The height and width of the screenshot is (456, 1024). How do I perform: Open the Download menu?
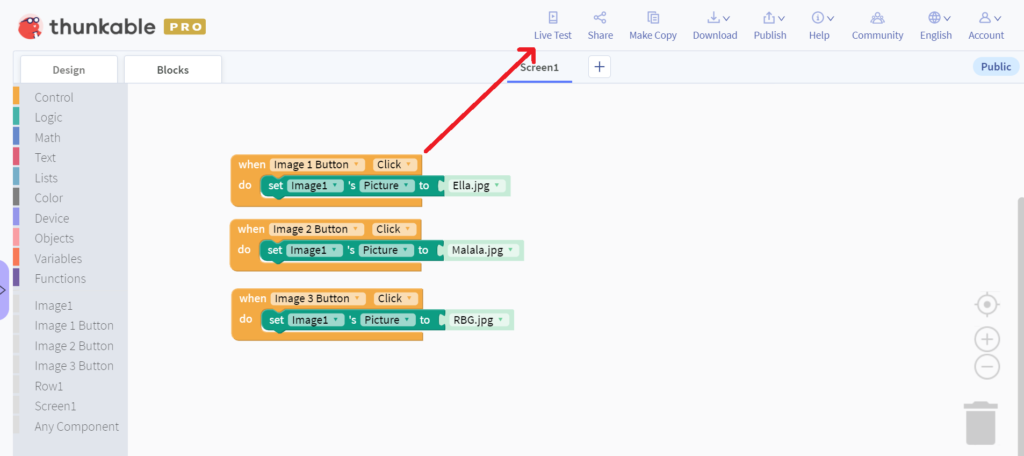point(715,26)
